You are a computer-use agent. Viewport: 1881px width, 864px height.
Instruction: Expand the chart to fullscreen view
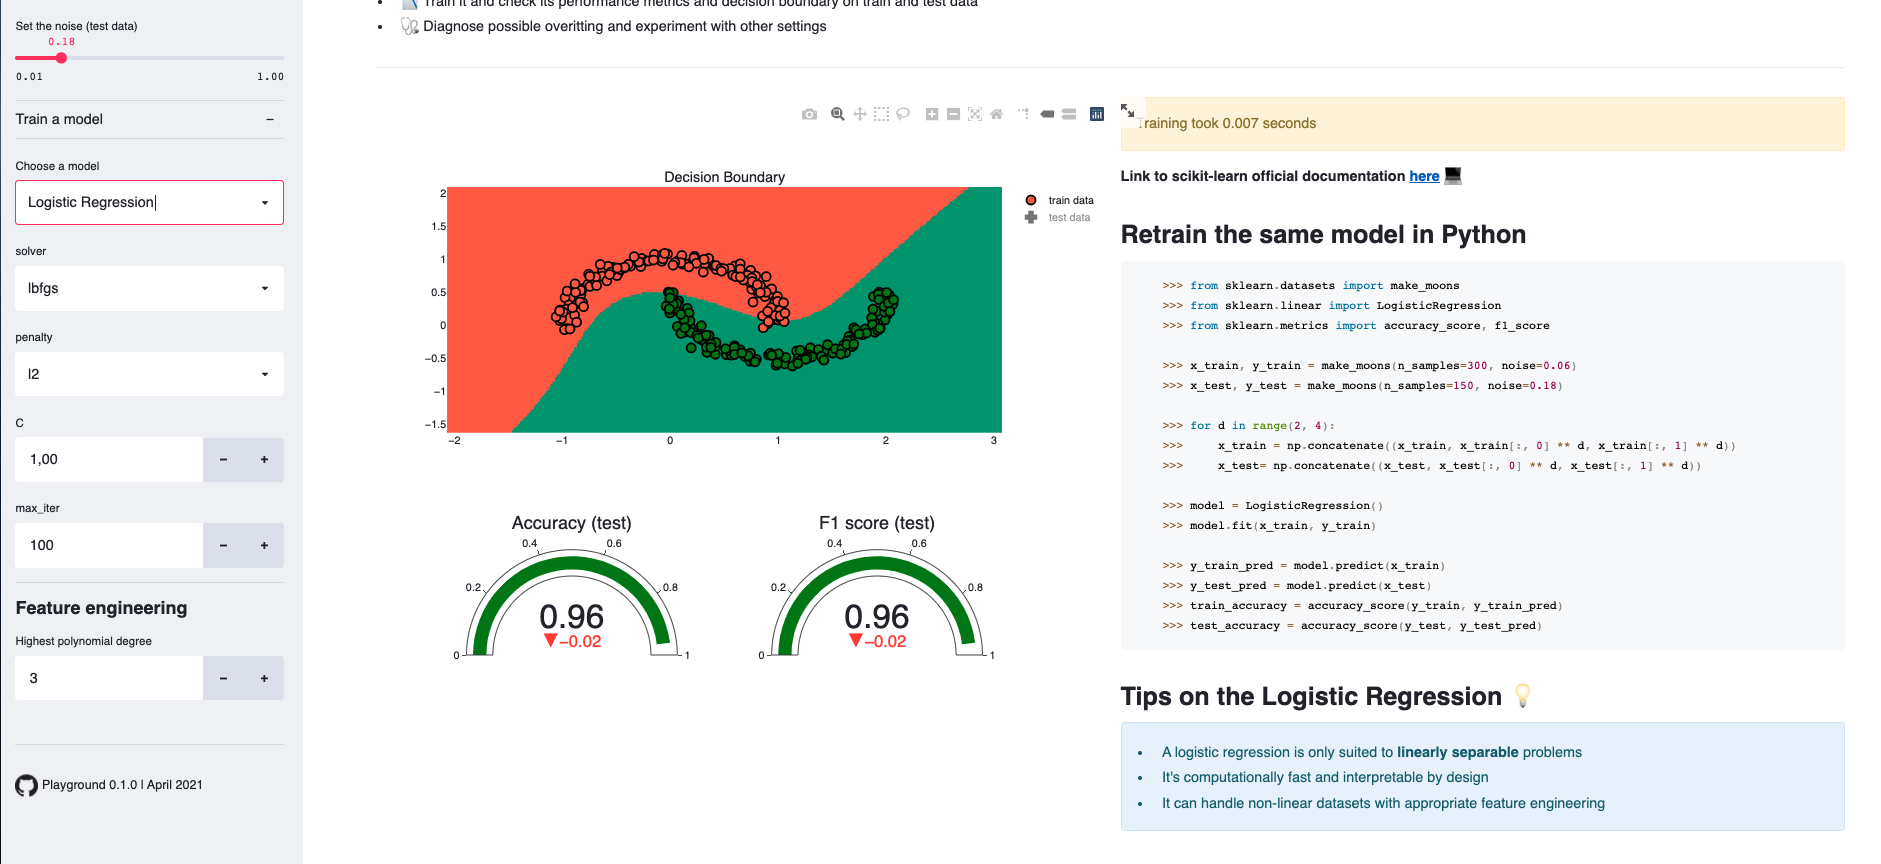coord(1128,110)
